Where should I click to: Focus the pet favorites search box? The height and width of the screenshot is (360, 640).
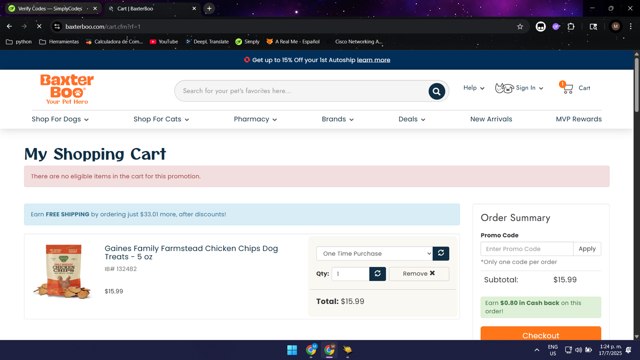[302, 91]
